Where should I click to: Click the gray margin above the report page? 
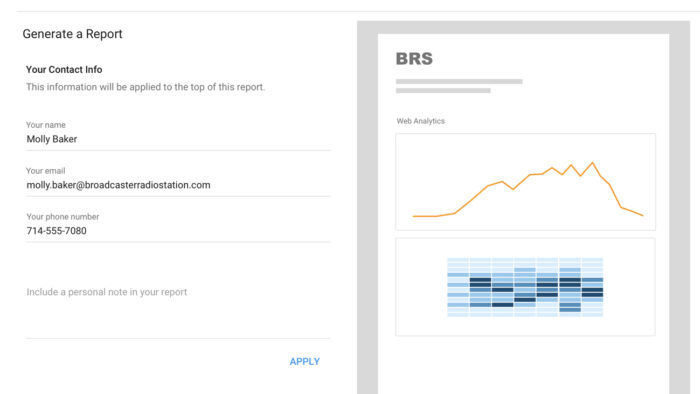point(523,27)
